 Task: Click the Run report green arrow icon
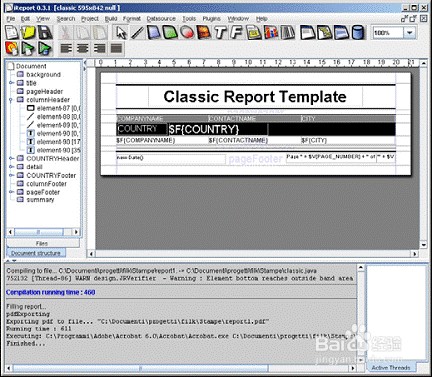[x=28, y=49]
